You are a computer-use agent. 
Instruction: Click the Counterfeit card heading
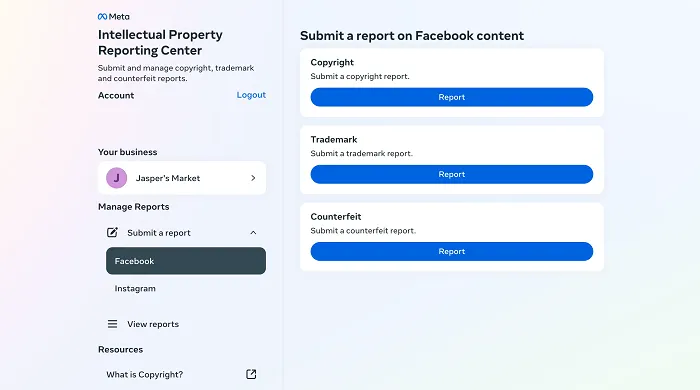coord(336,217)
